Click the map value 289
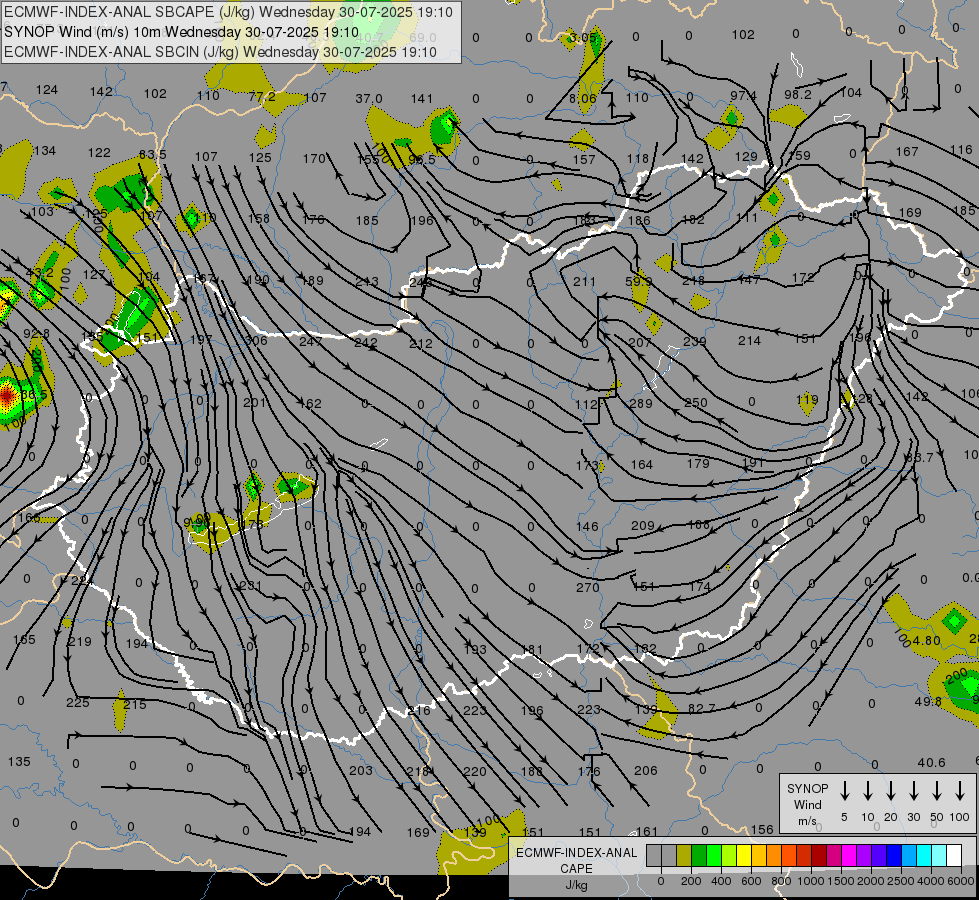The image size is (979, 900). pos(641,403)
